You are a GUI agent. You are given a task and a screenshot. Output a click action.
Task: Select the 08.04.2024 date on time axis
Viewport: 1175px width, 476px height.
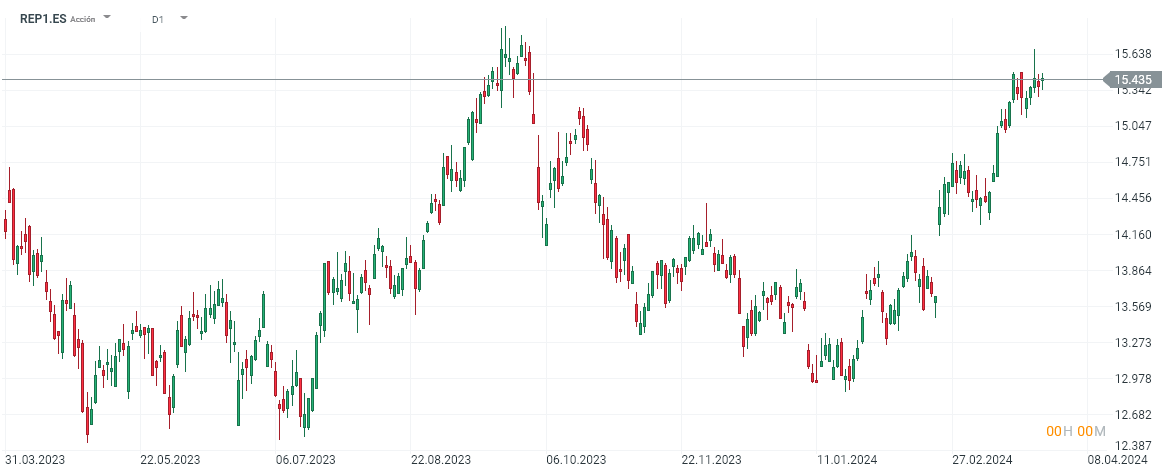[1117, 461]
